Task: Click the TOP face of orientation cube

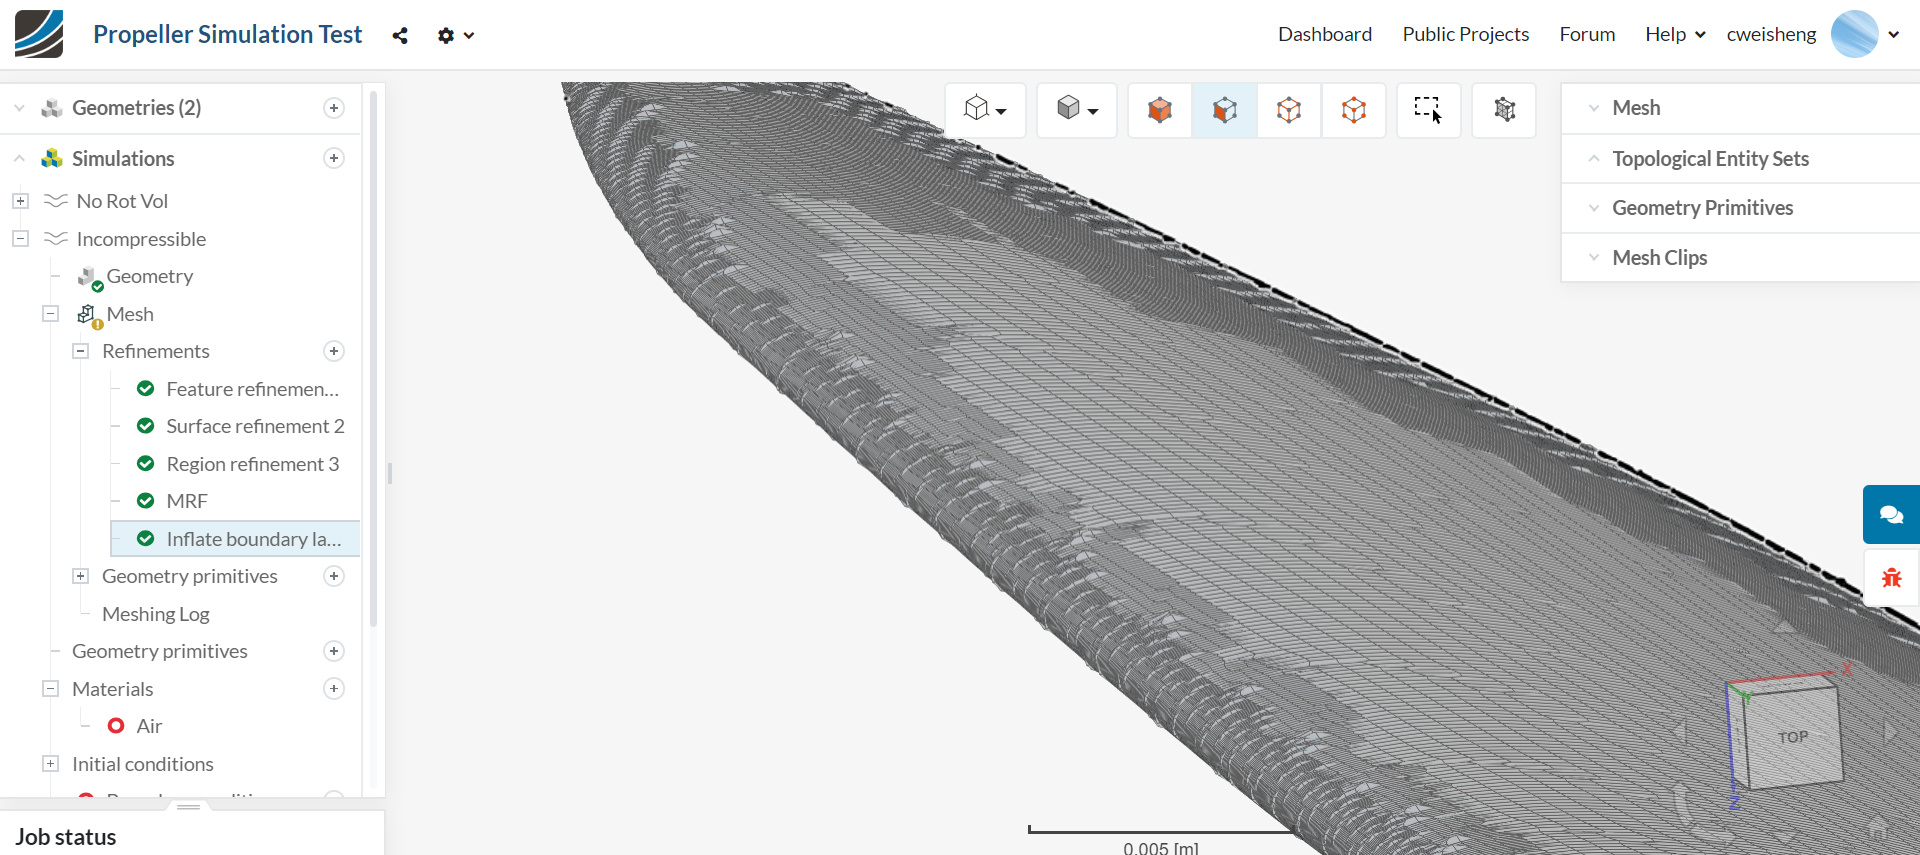Action: point(1794,737)
